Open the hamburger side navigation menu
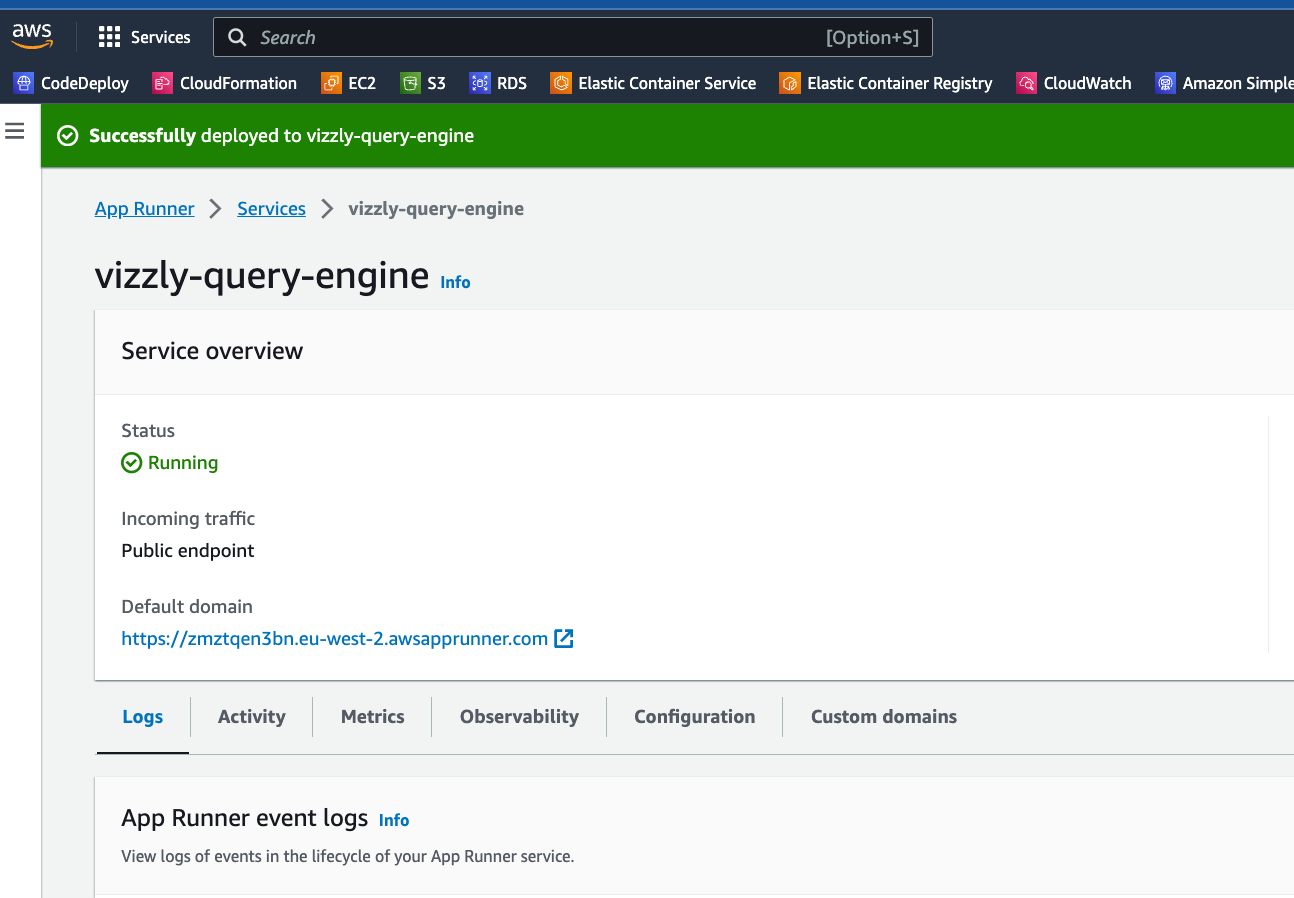 (15, 131)
